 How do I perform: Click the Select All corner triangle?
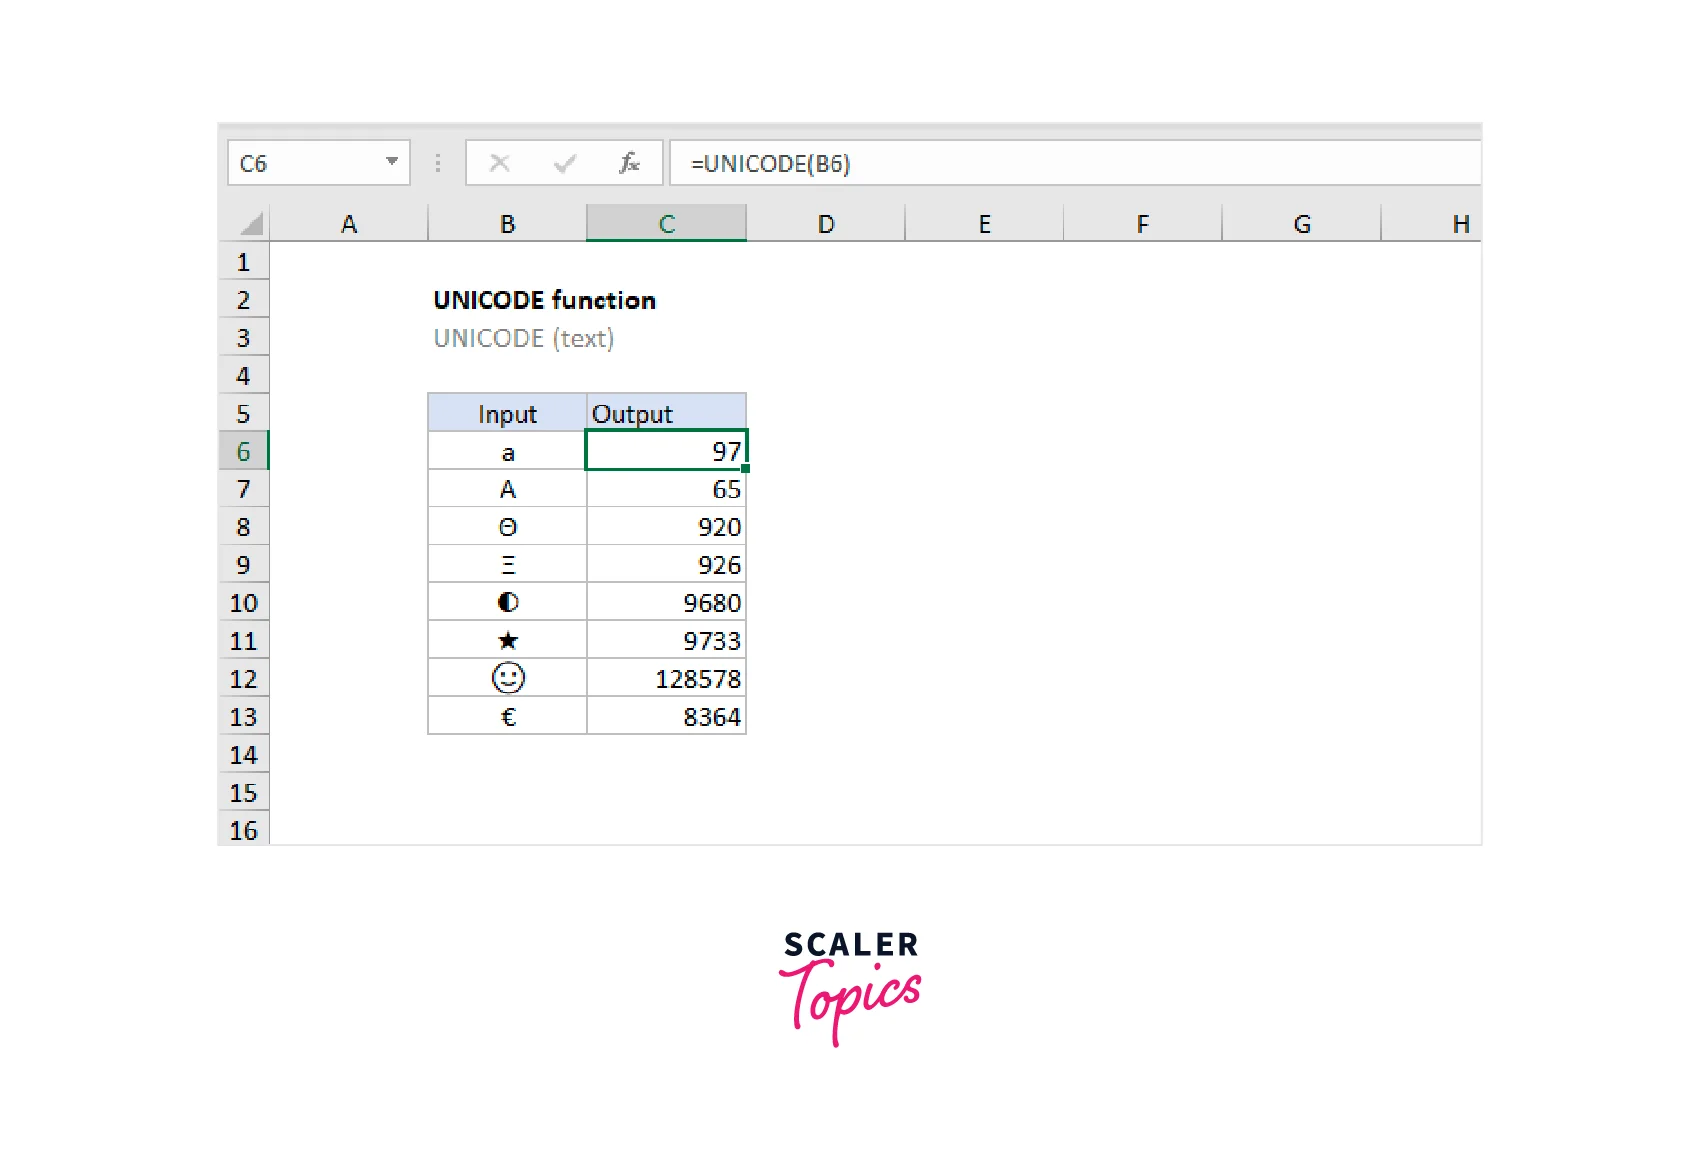pyautogui.click(x=250, y=224)
